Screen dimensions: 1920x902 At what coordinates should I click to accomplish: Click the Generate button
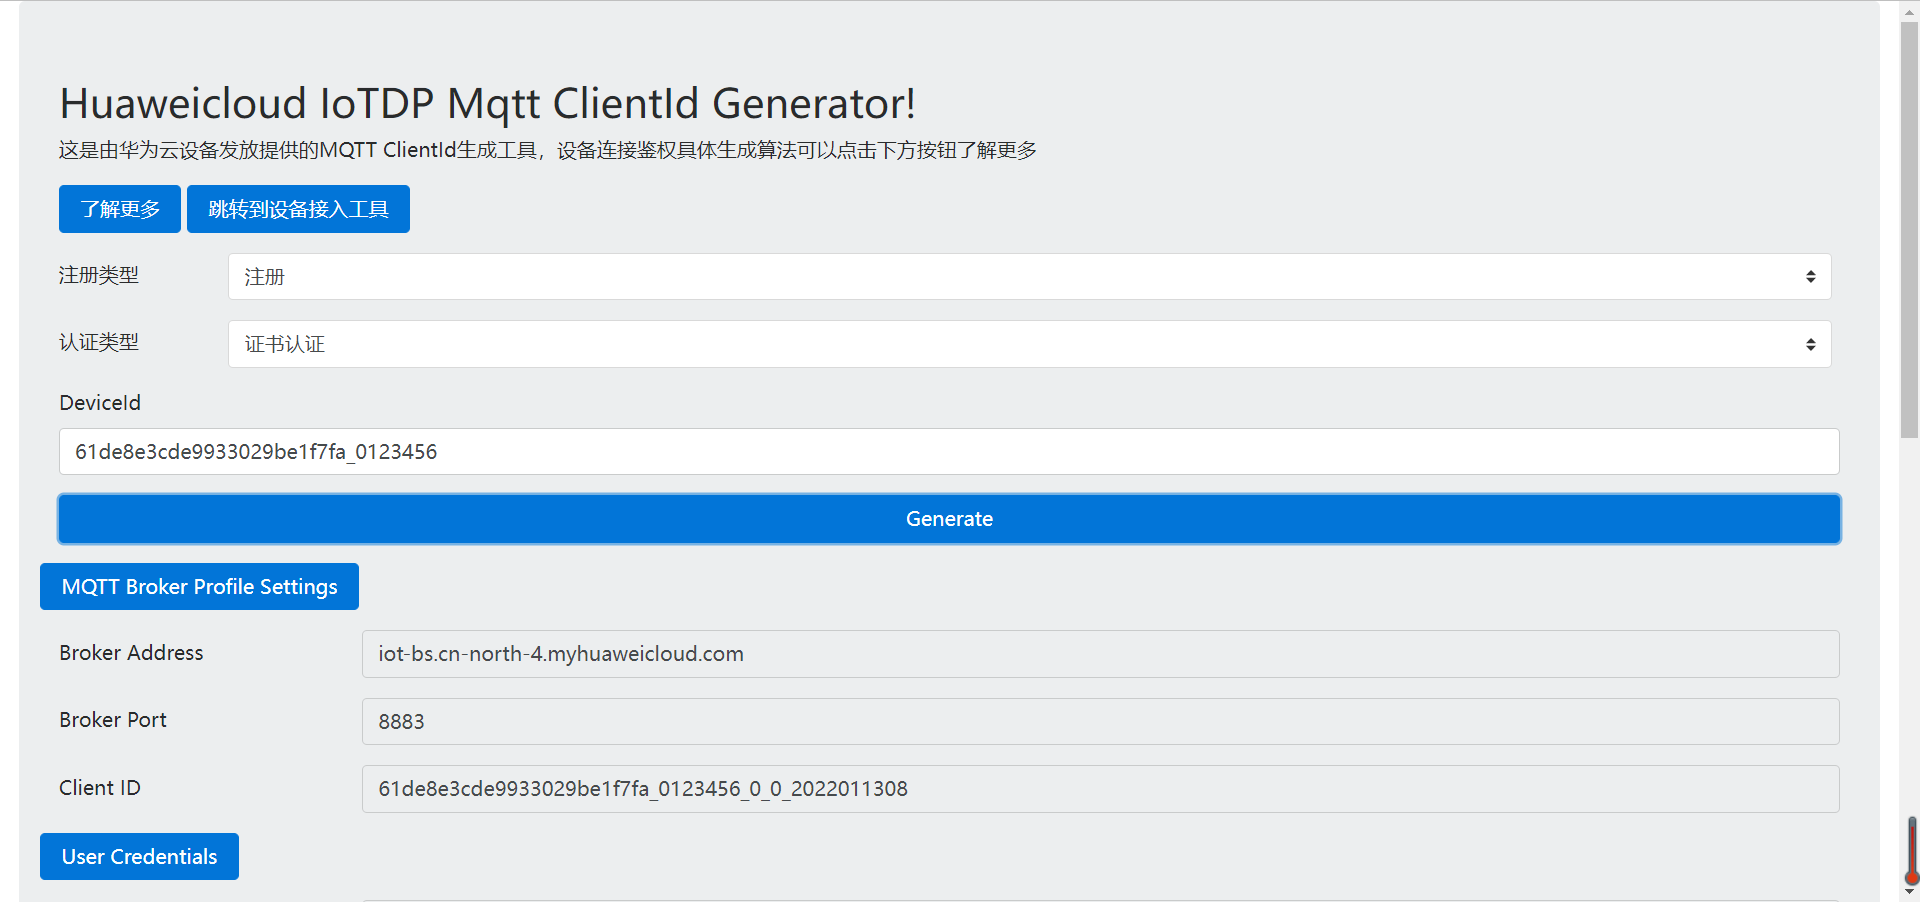click(949, 519)
